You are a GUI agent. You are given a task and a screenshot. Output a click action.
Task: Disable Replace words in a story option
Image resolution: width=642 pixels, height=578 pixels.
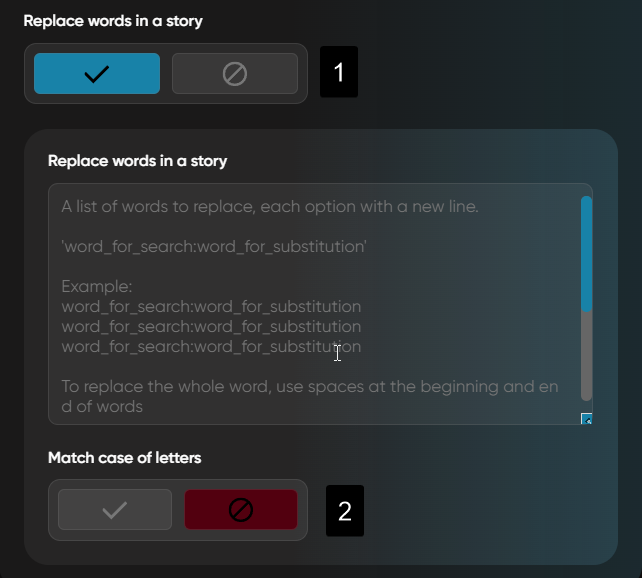click(235, 74)
